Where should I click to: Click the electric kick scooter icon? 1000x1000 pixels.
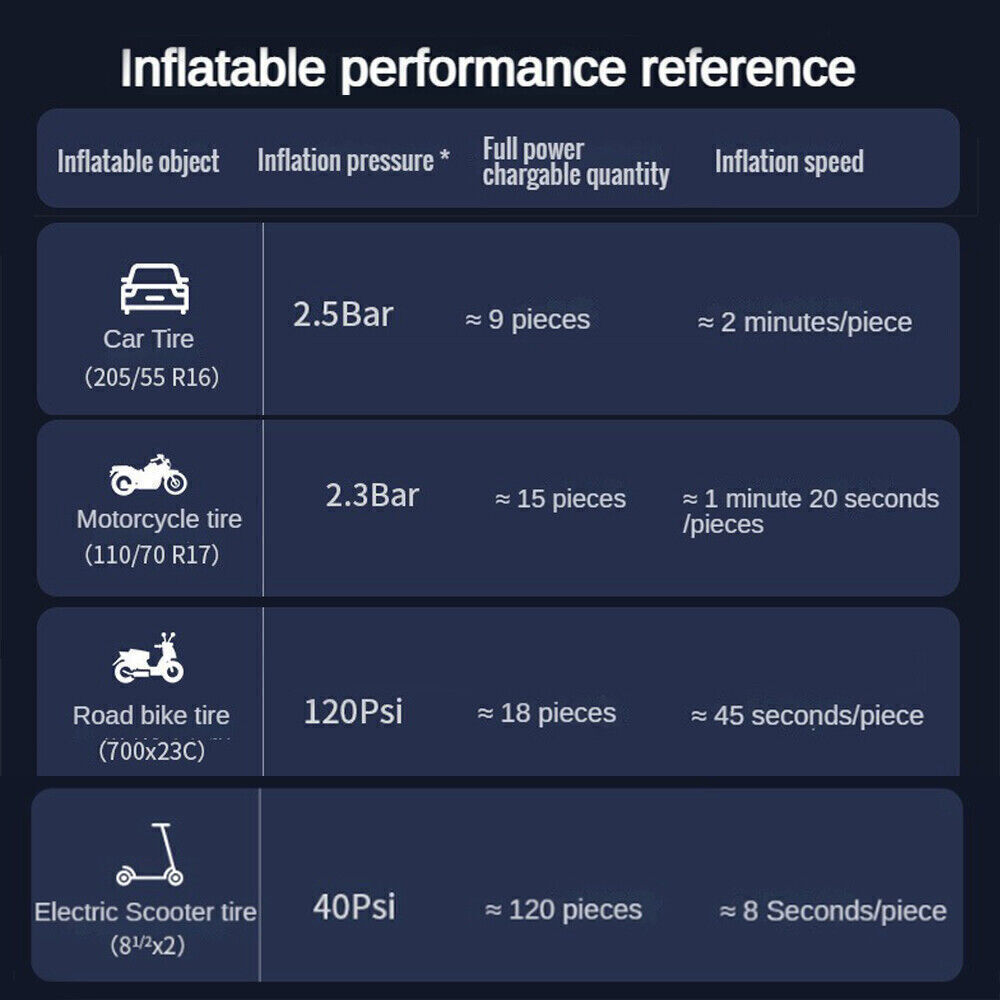pyautogui.click(x=149, y=854)
